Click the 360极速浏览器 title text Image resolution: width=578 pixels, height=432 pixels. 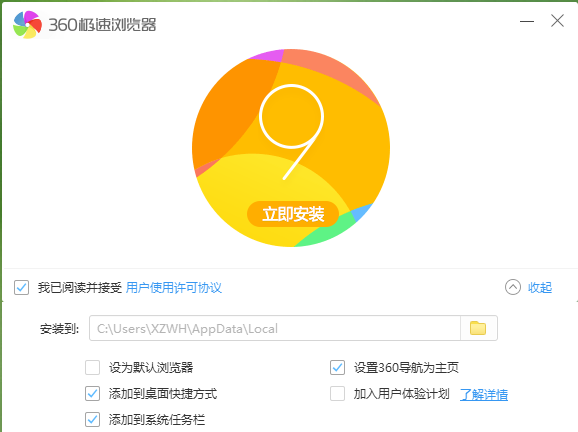(x=102, y=25)
